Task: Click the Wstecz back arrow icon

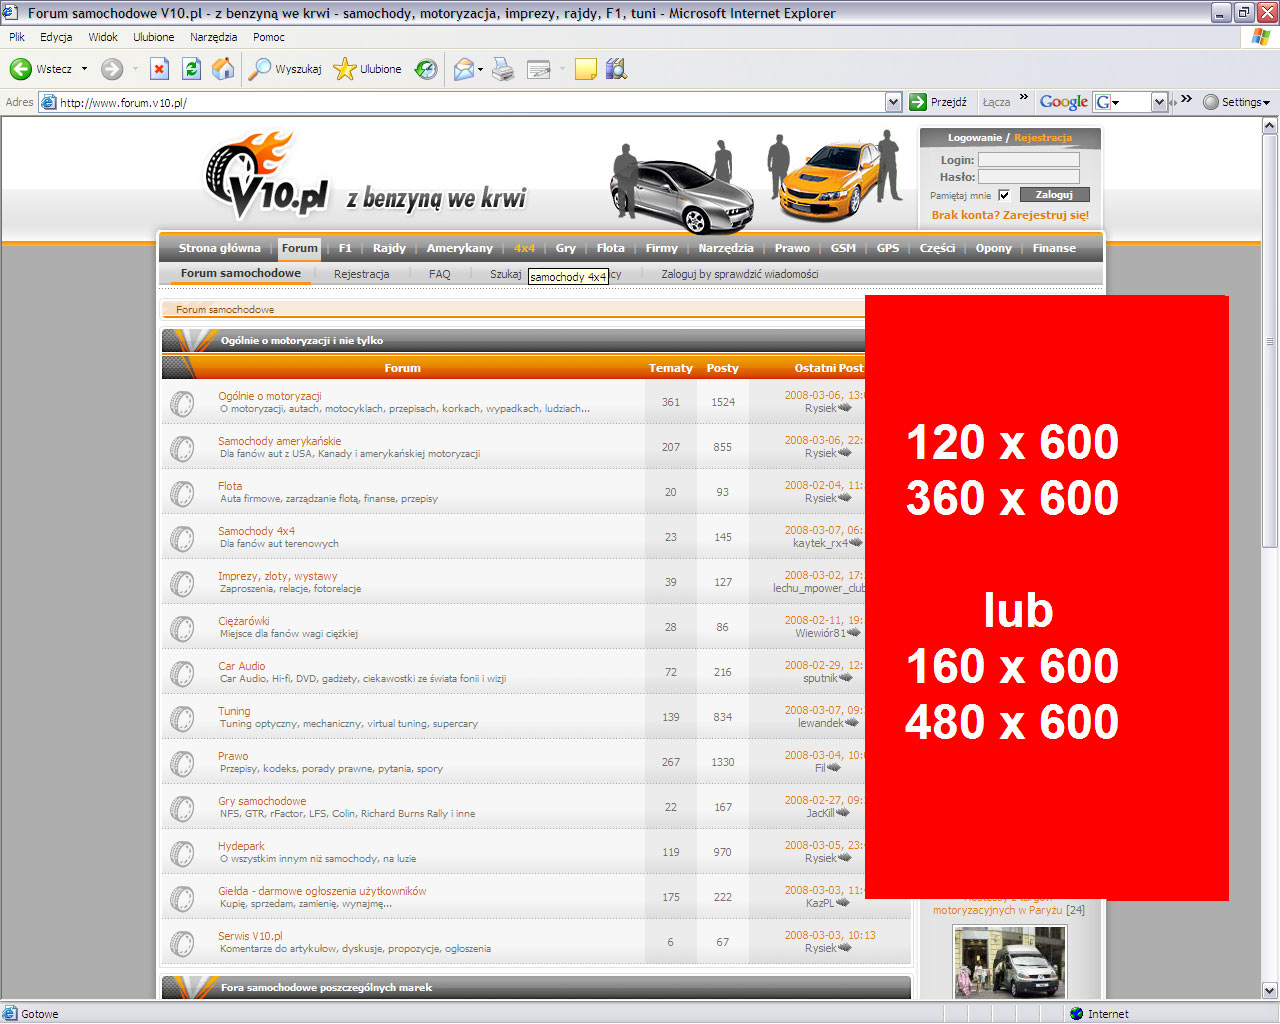Action: [20, 69]
